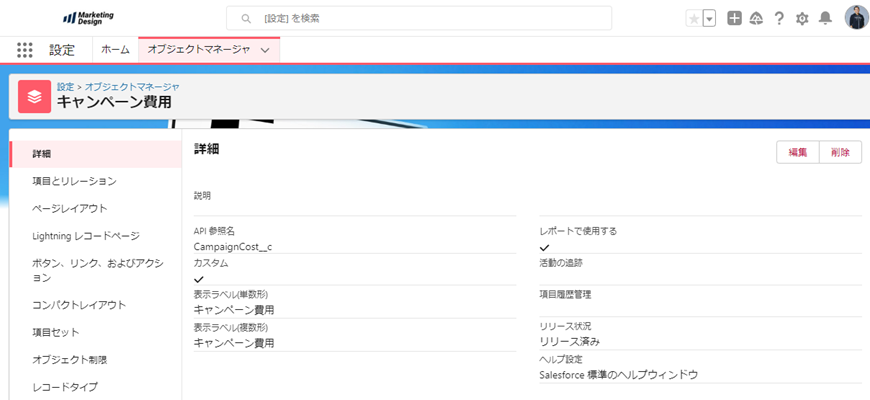The width and height of the screenshot is (870, 400).
Task: Open ページレイアウト in the sidebar
Action: click(69, 208)
